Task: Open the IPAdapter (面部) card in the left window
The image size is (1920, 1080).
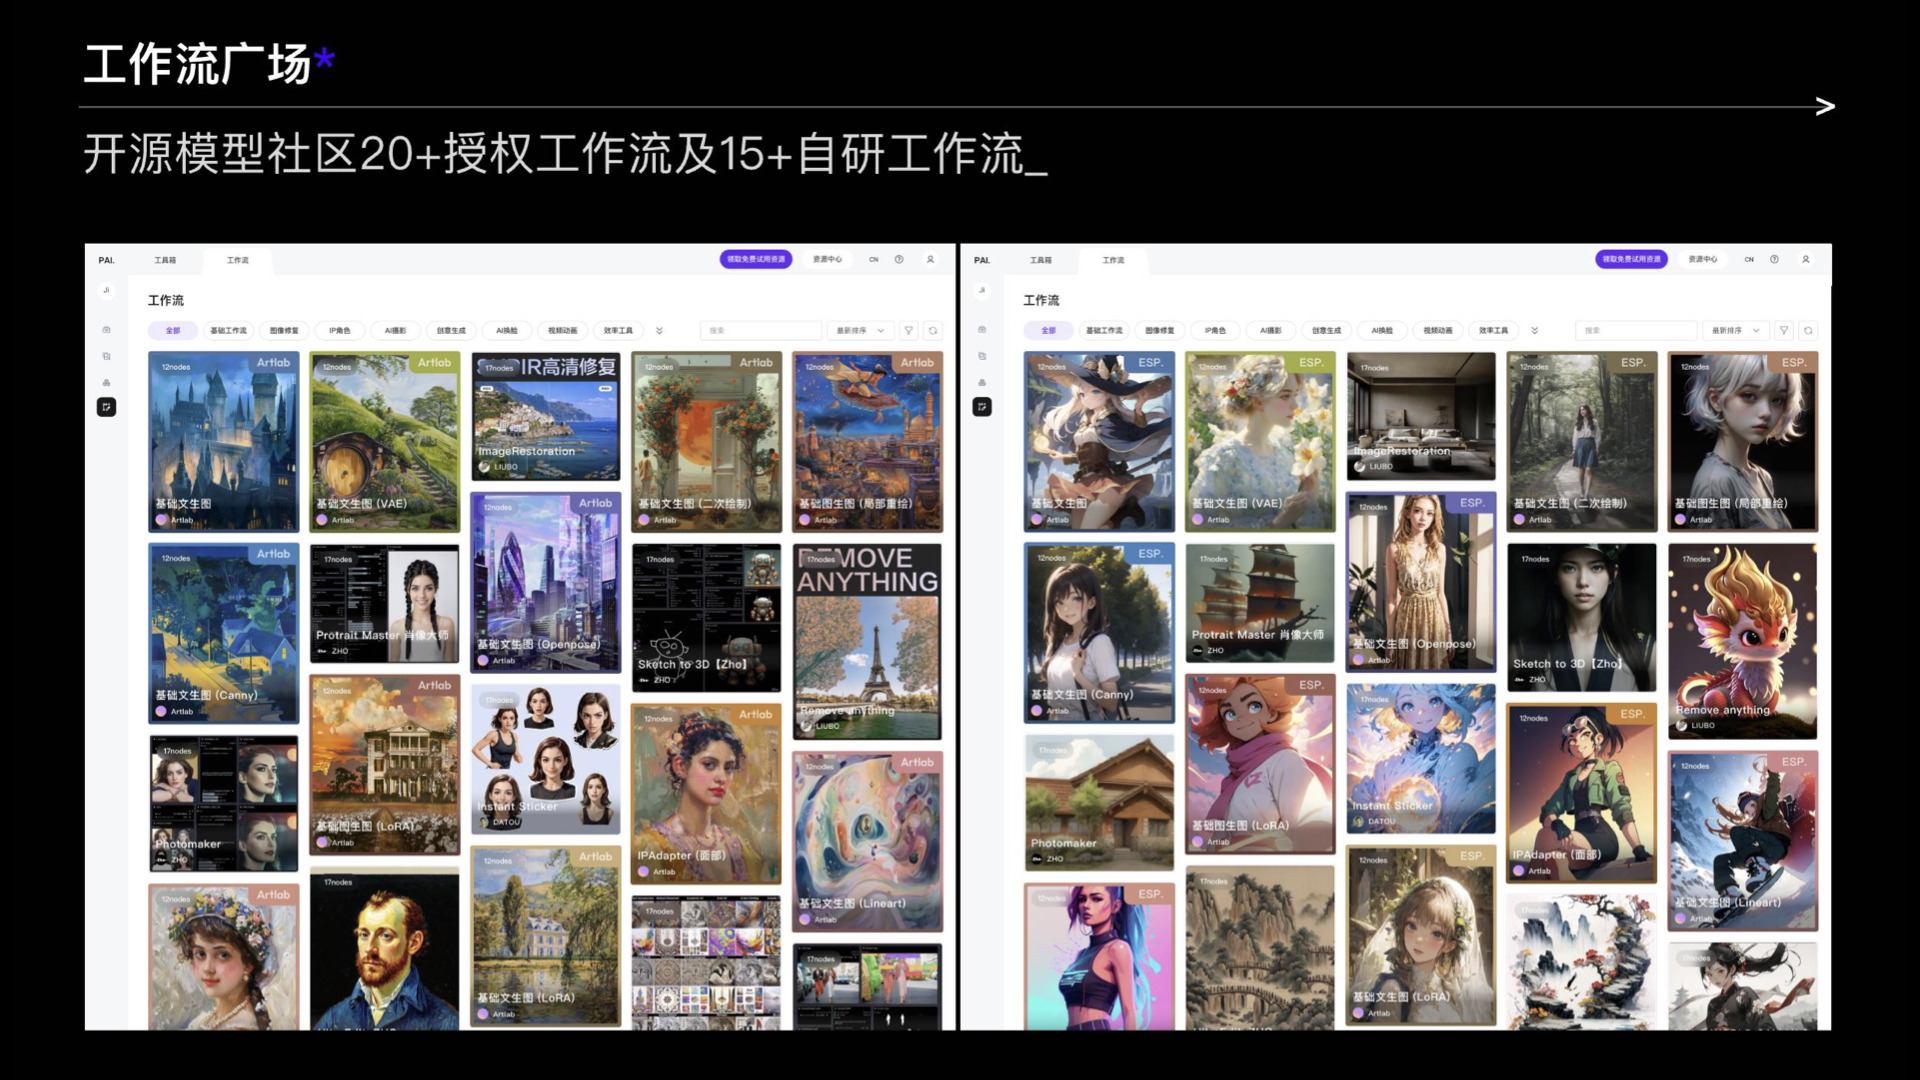Action: [706, 794]
